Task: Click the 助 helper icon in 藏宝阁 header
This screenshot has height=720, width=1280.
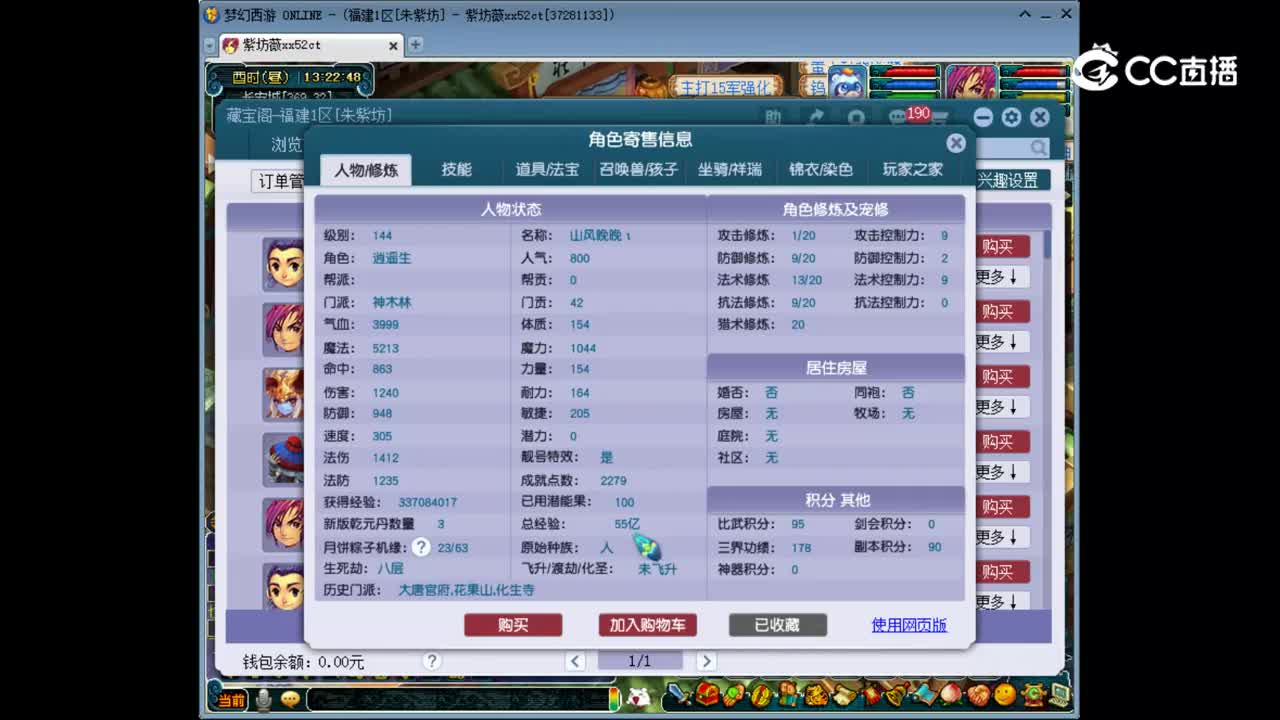Action: [773, 117]
